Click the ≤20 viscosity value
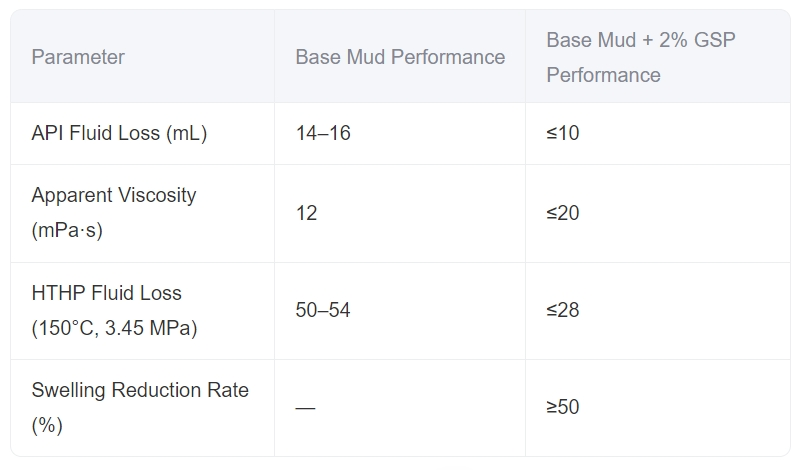 563,213
